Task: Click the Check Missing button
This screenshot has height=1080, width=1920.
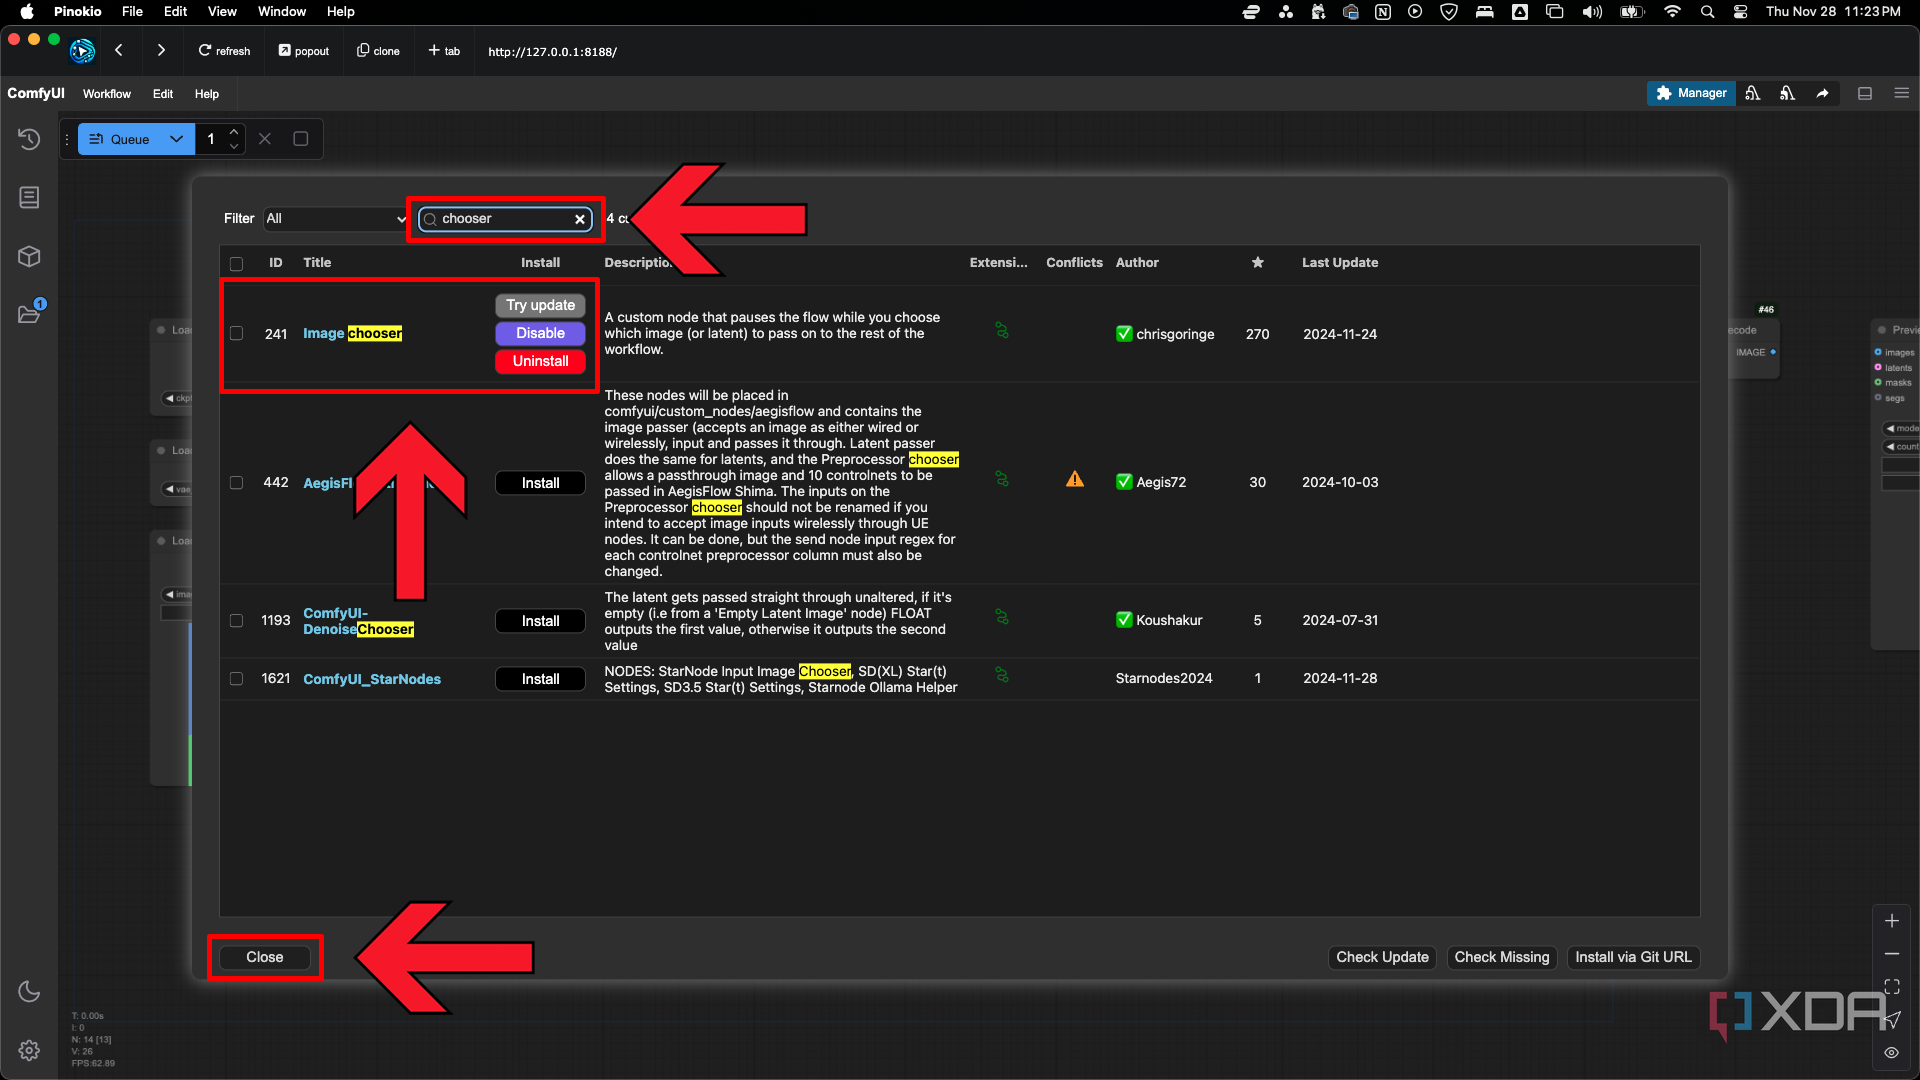Action: coord(1501,957)
